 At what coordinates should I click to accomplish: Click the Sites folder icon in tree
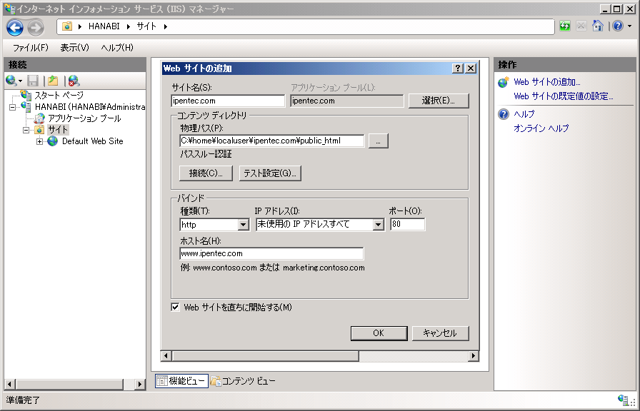[x=39, y=130]
